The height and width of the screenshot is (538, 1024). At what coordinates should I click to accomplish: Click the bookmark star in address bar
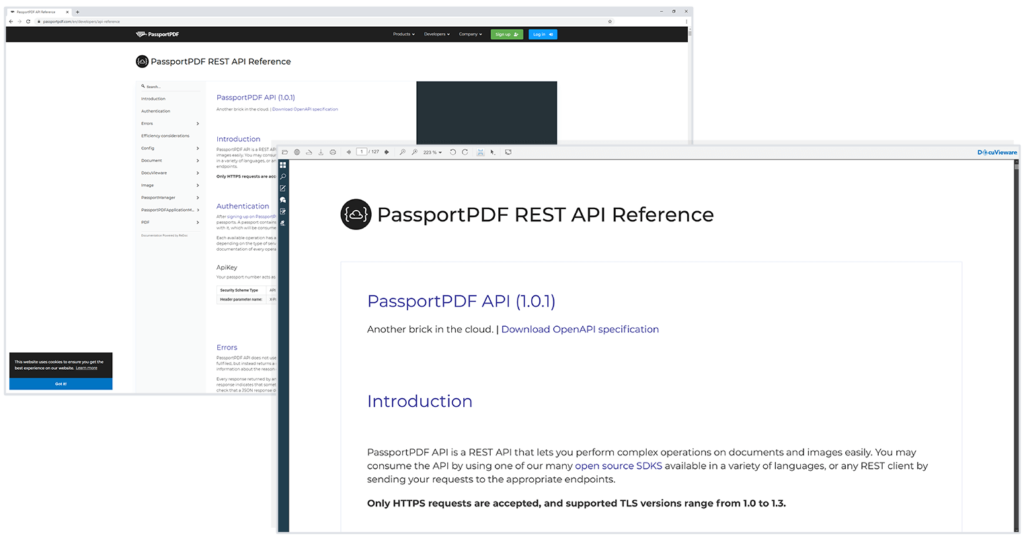point(610,22)
